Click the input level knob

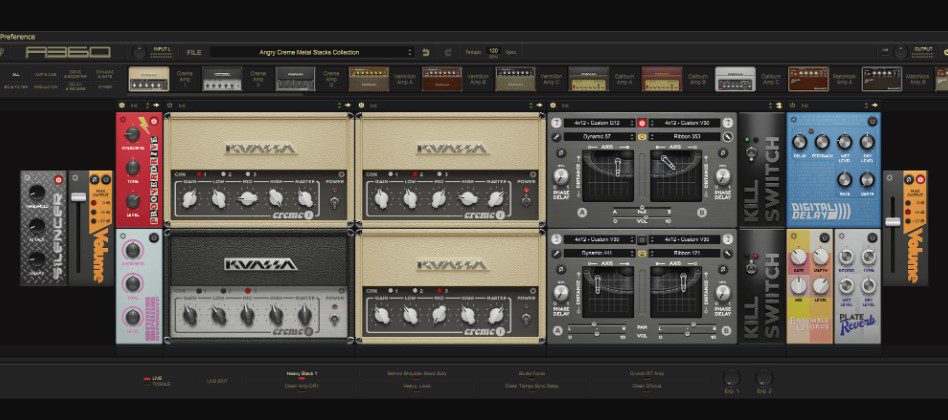click(140, 53)
